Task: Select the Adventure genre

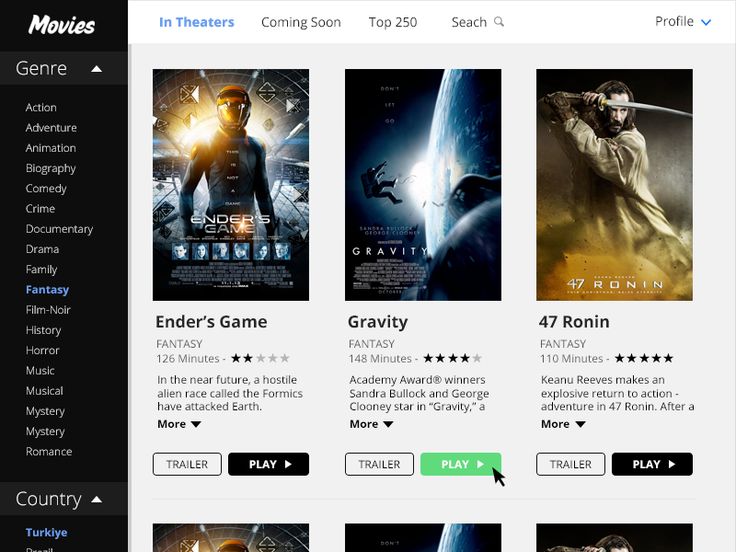Action: point(51,128)
